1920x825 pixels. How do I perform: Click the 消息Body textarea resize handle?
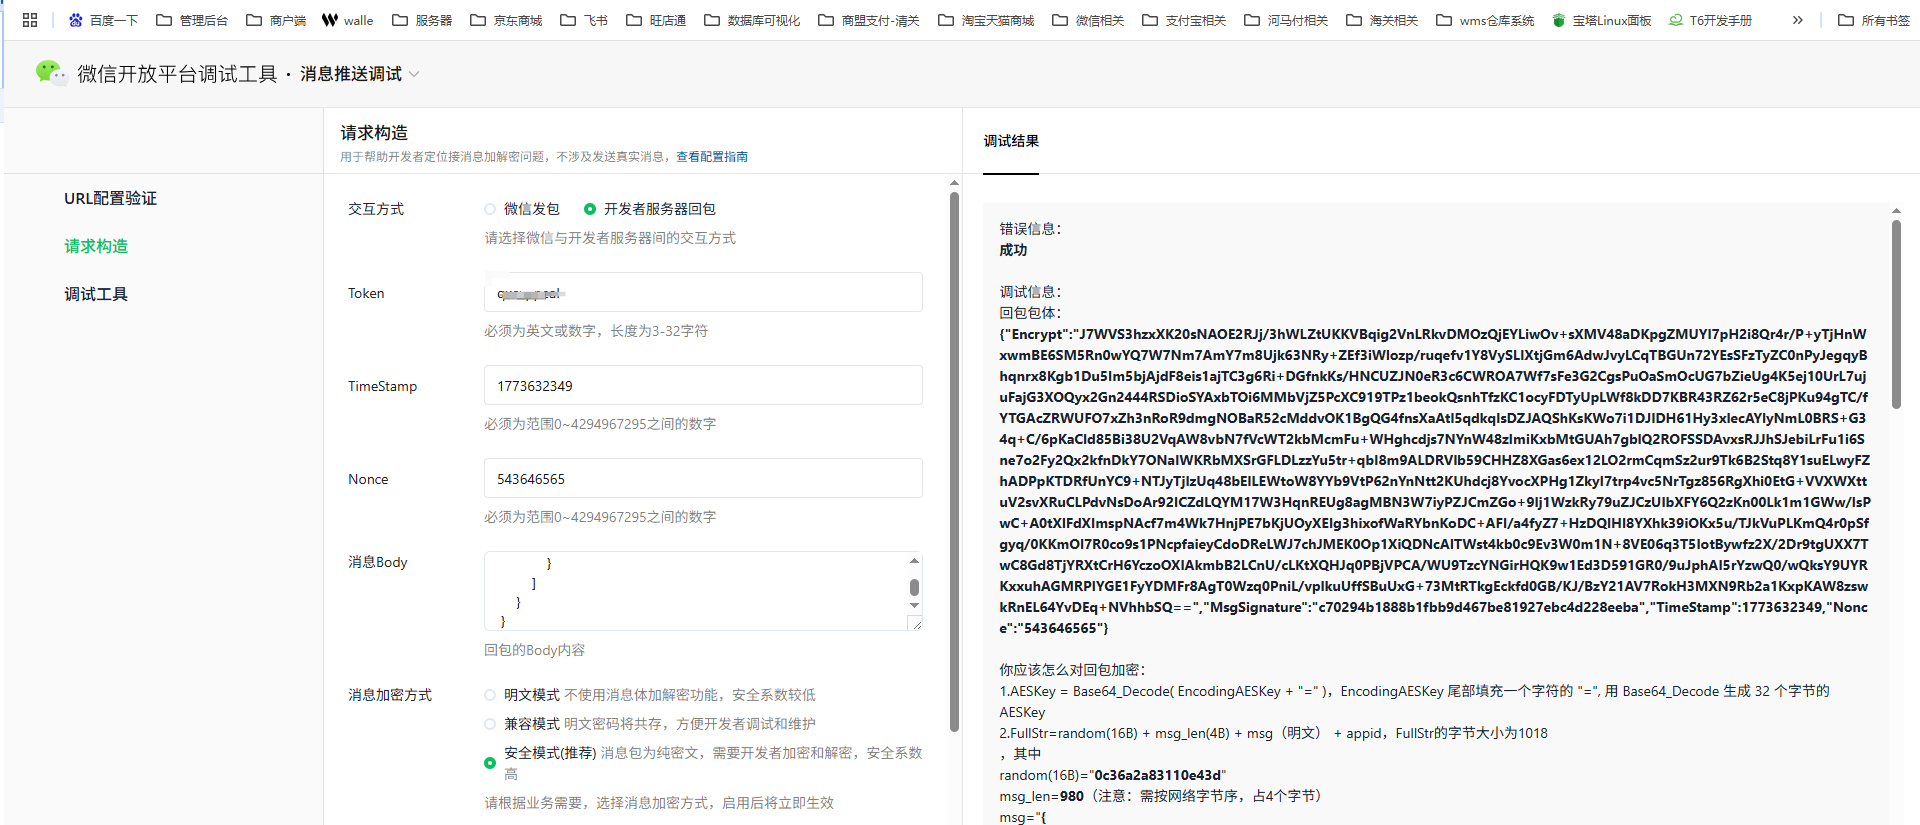pos(915,623)
